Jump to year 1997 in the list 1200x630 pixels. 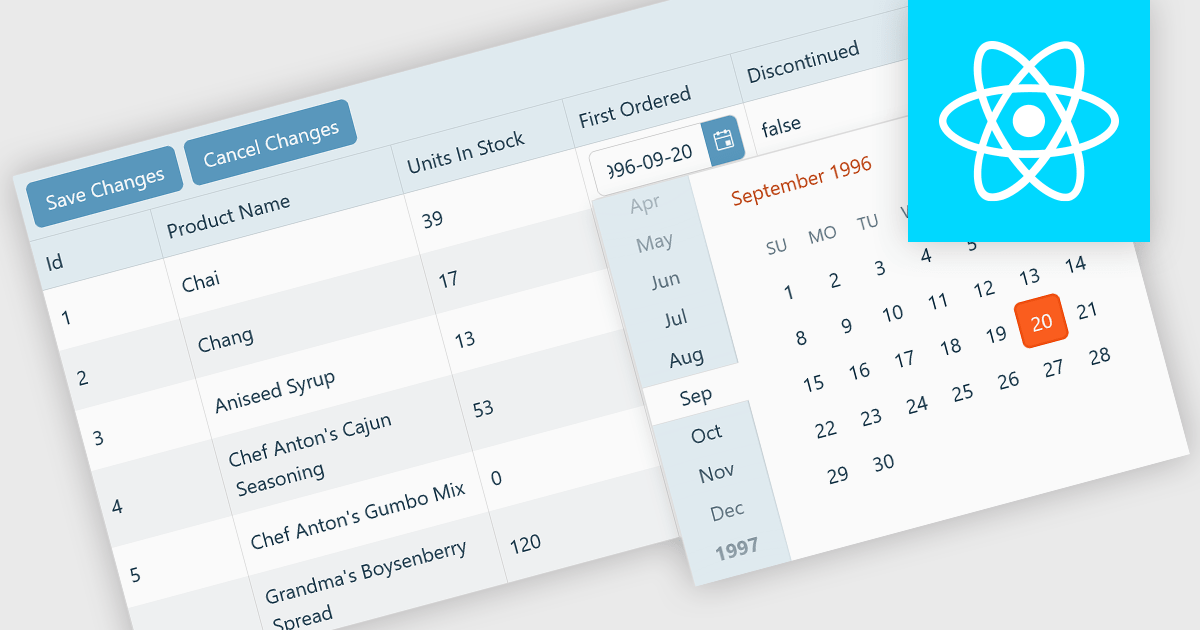(737, 547)
